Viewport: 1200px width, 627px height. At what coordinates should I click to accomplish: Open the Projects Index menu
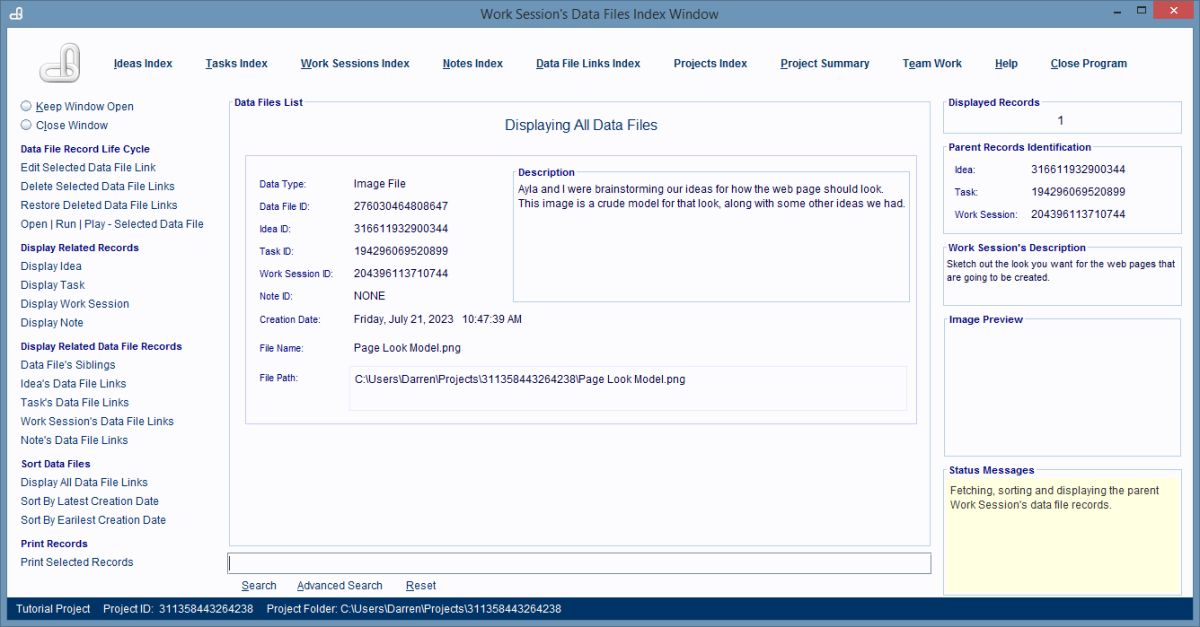coord(710,63)
